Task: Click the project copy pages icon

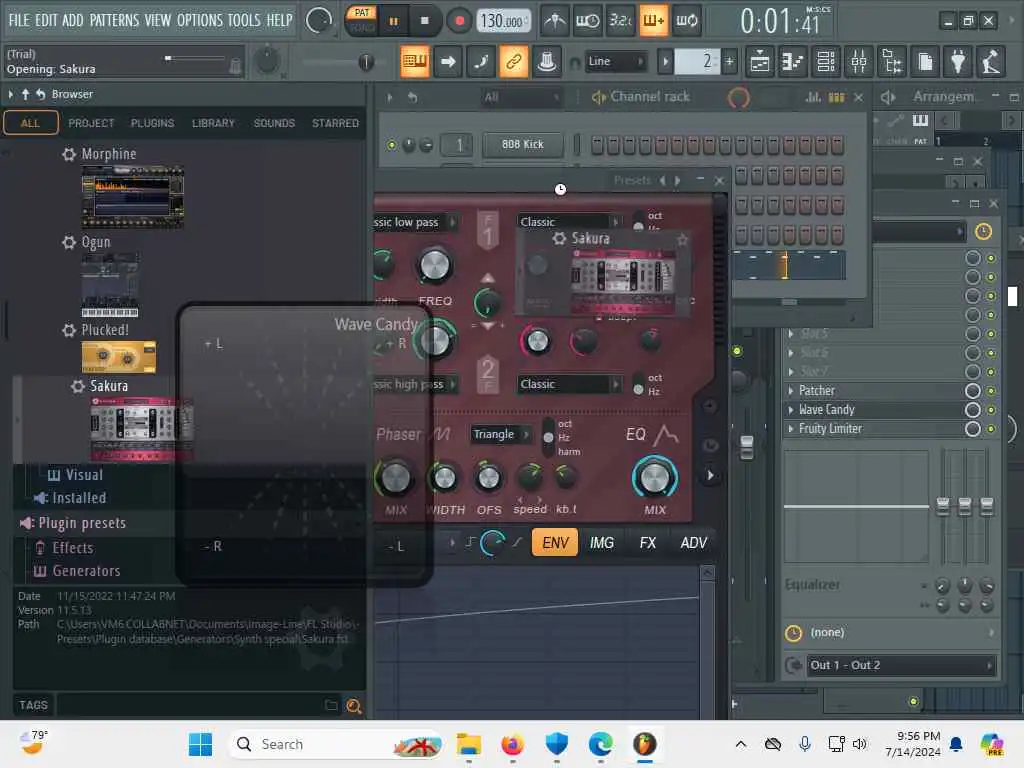Action: [x=925, y=61]
